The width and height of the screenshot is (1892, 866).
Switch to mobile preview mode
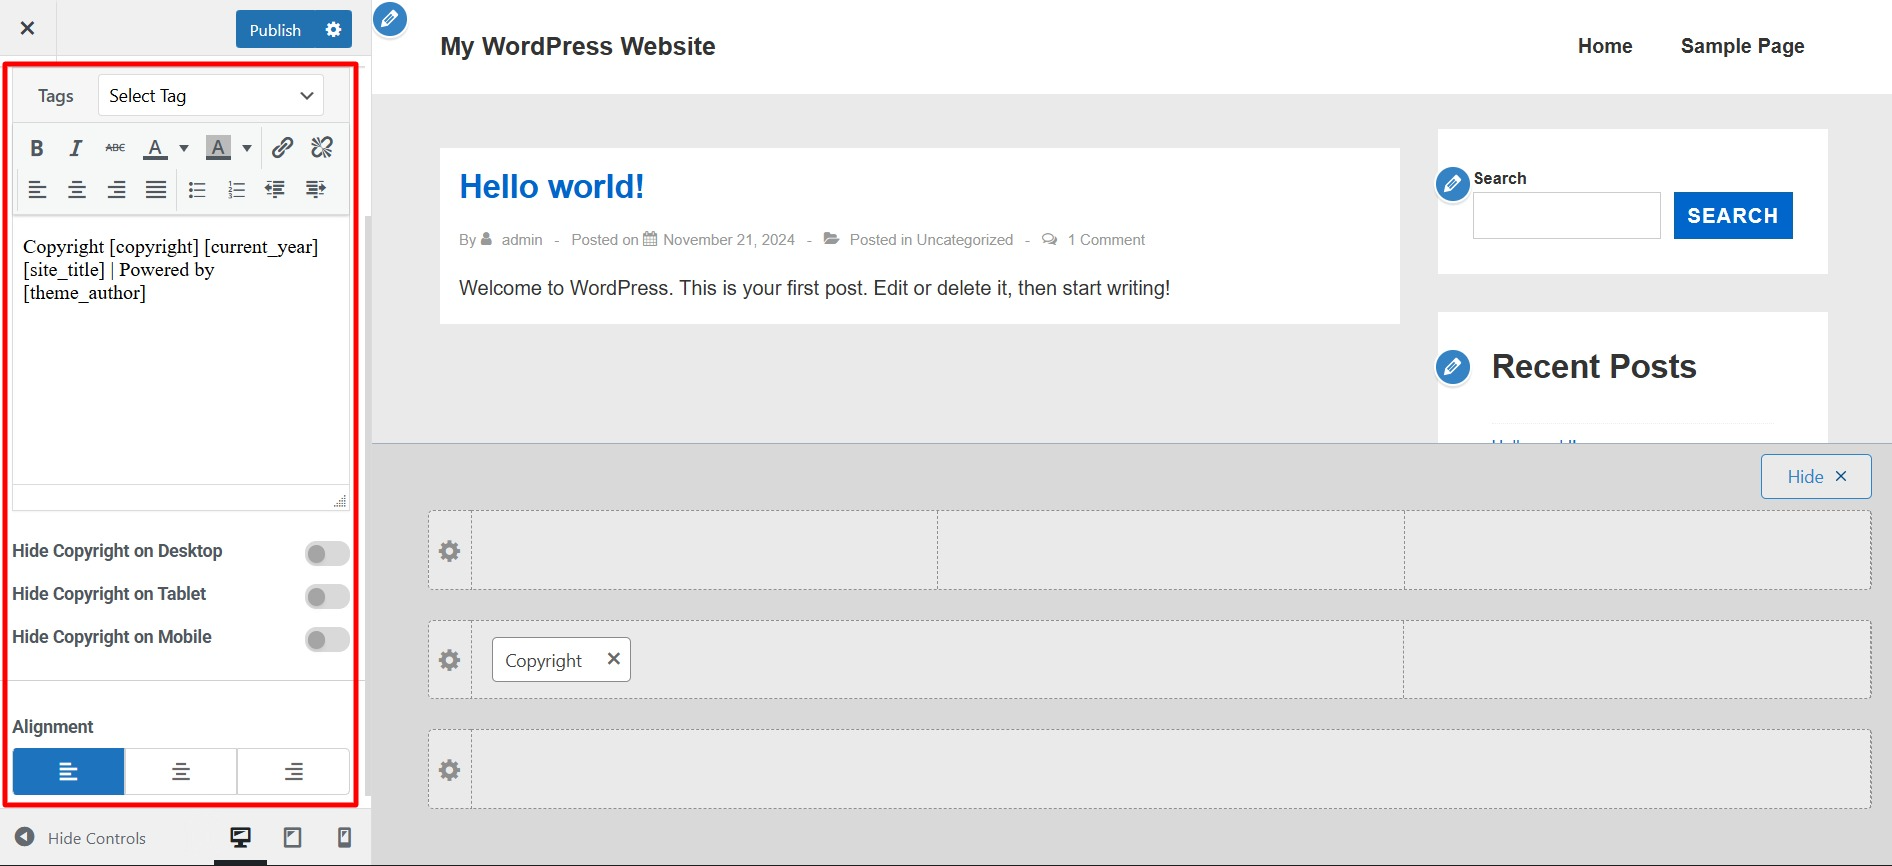tap(344, 838)
